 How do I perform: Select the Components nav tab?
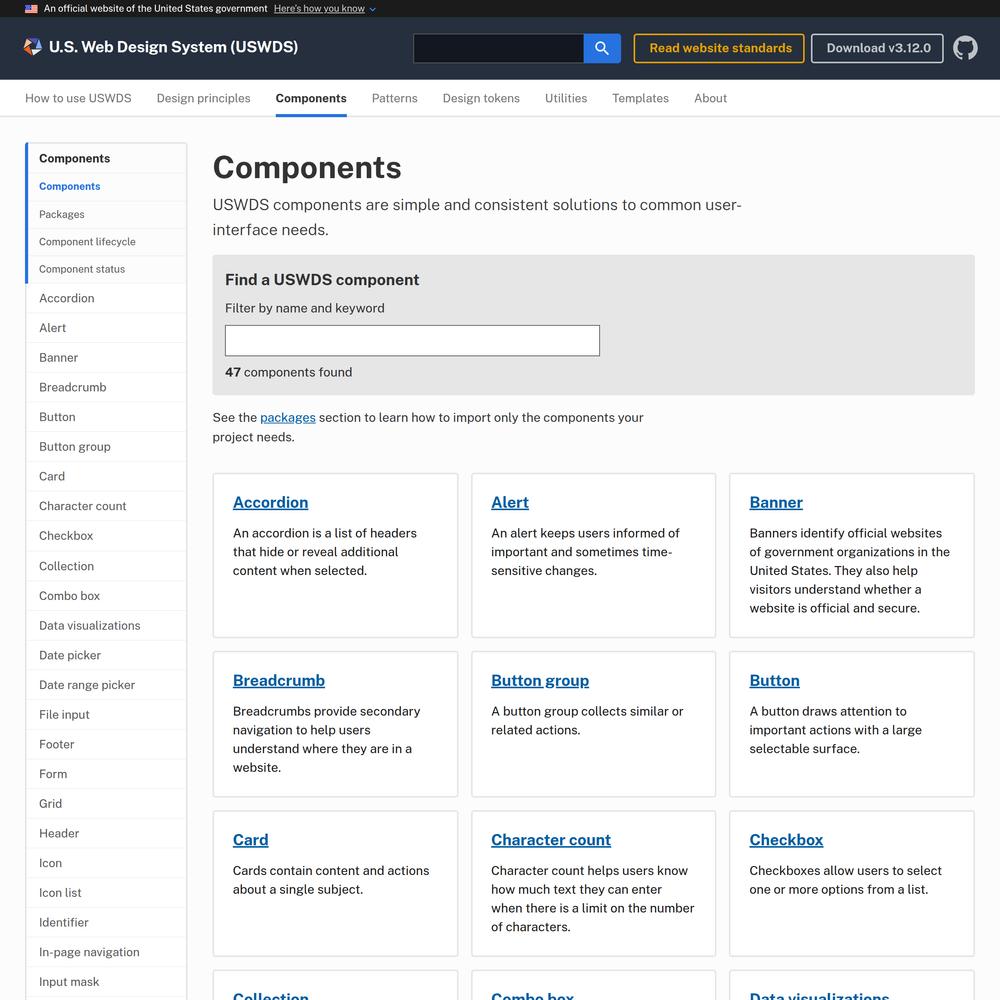point(311,98)
